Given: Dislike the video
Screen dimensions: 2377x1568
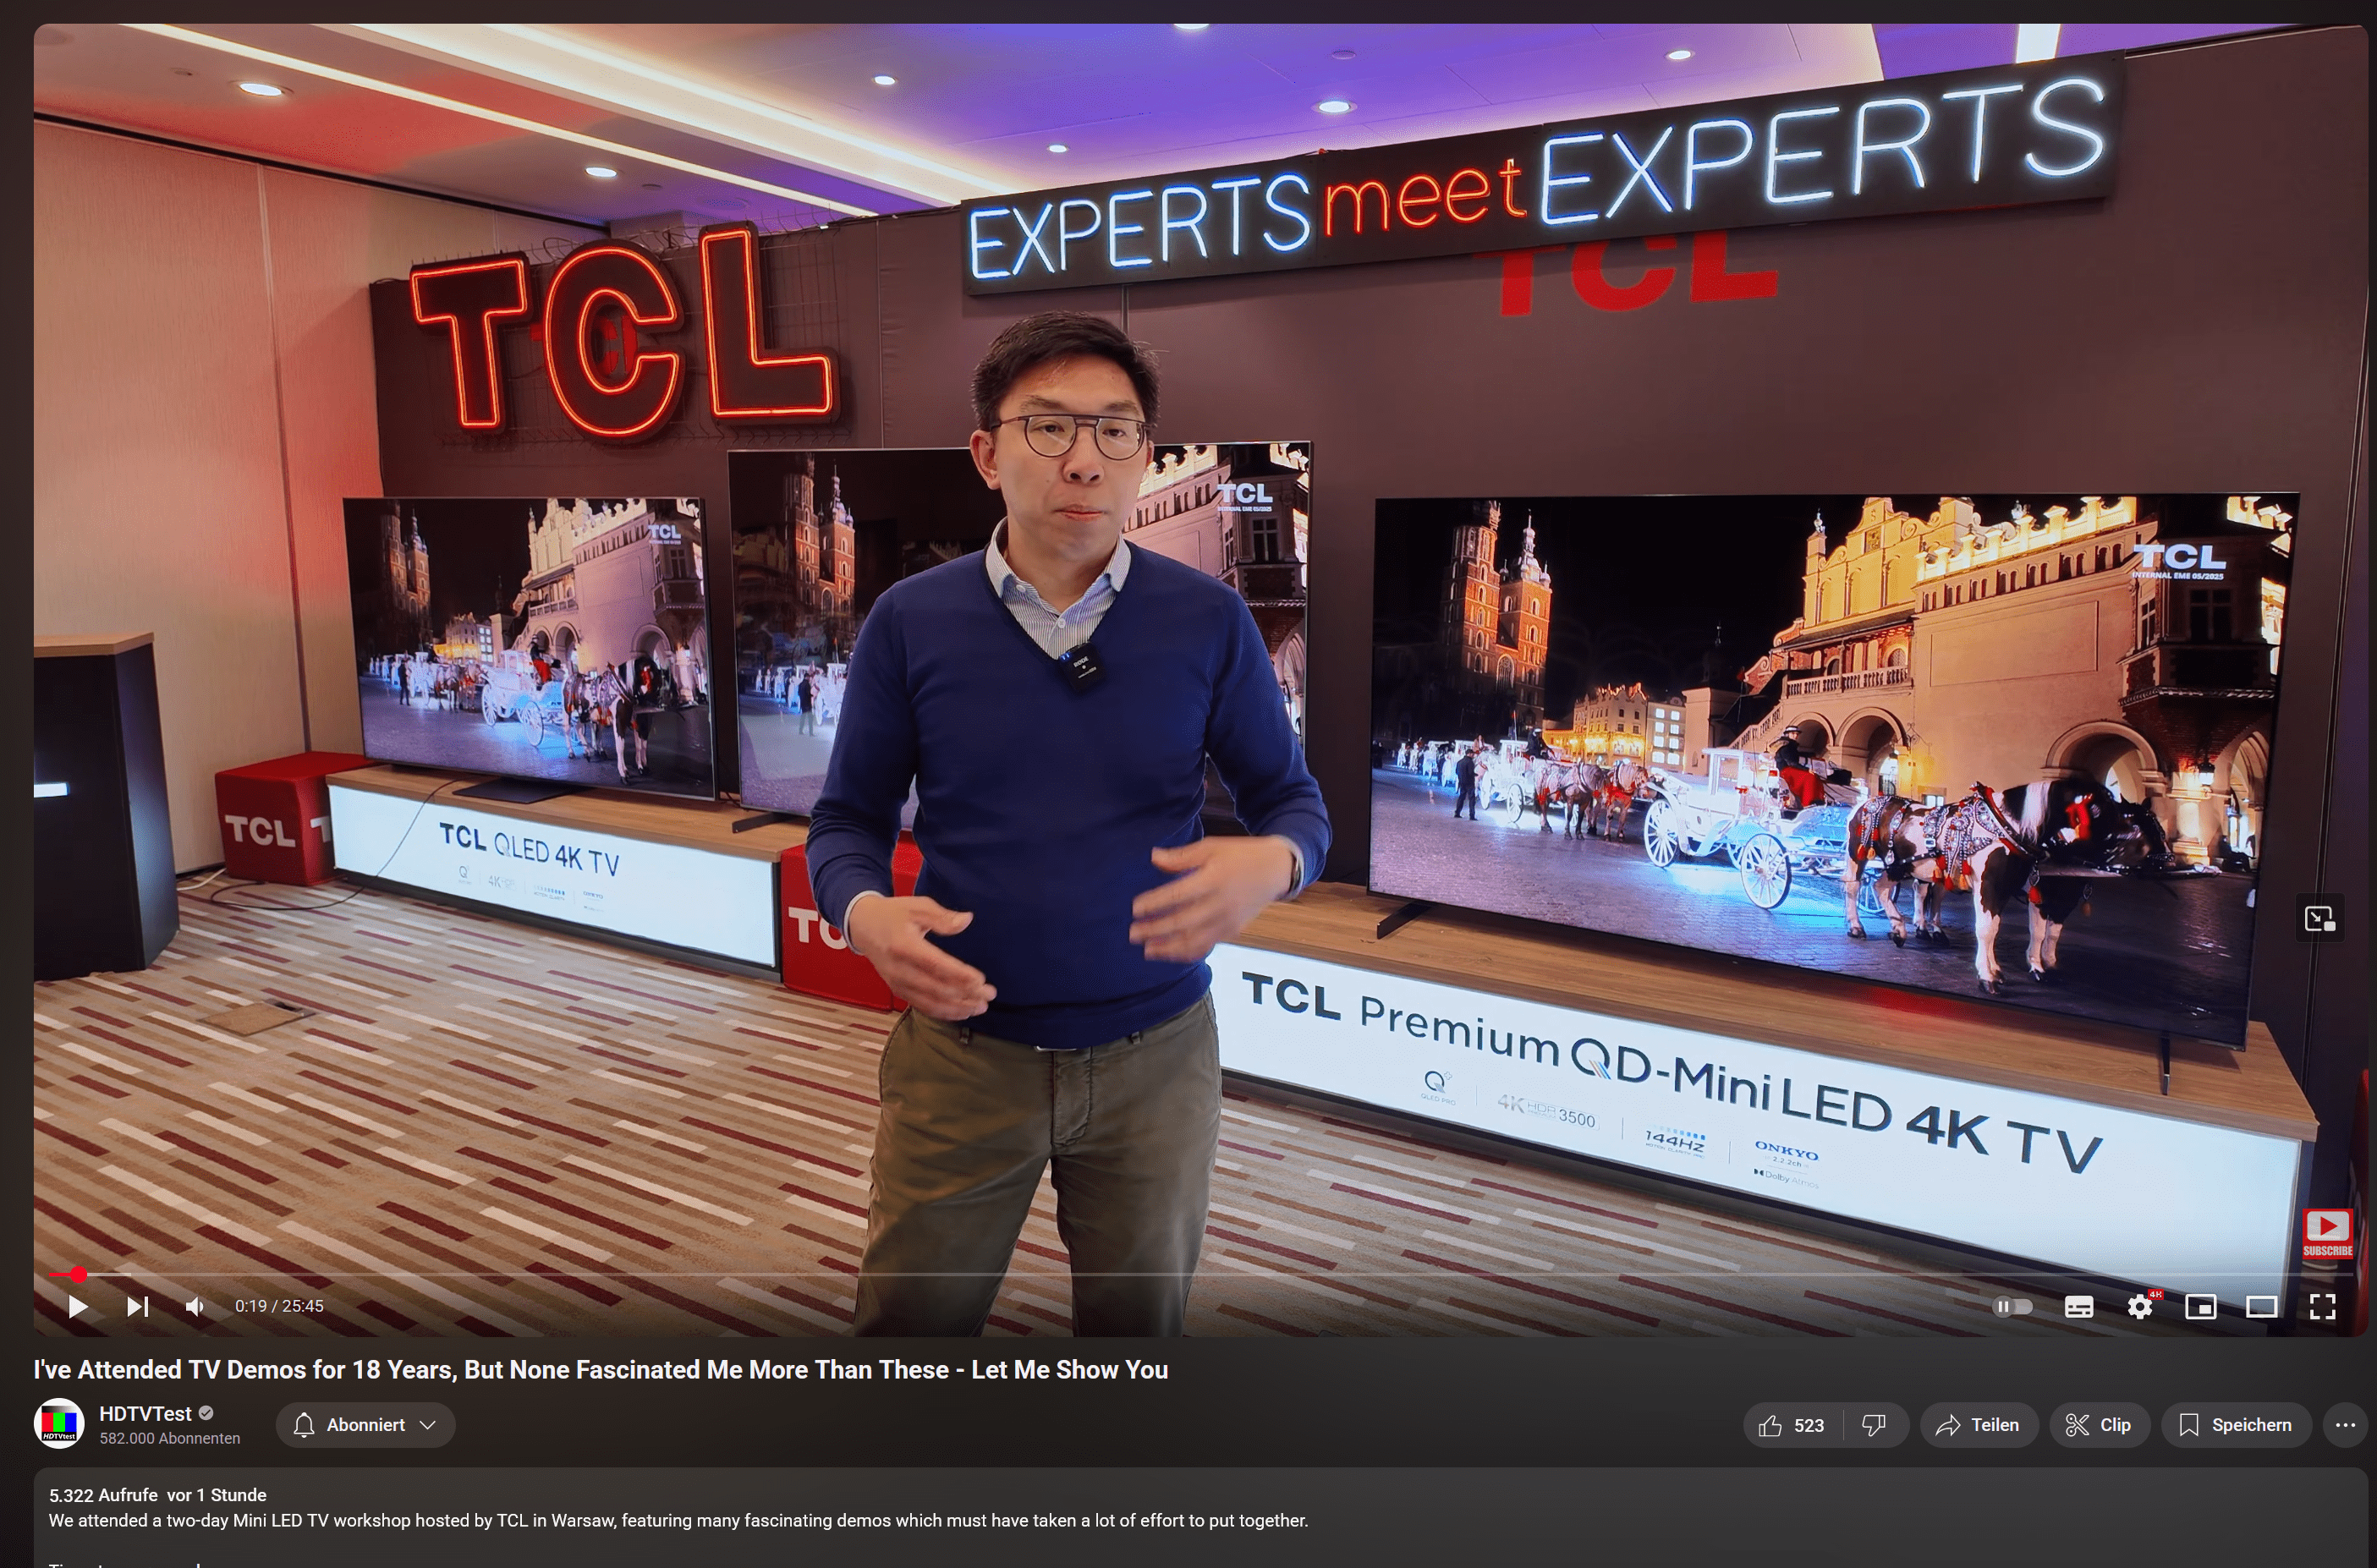Looking at the screenshot, I should coord(1875,1425).
